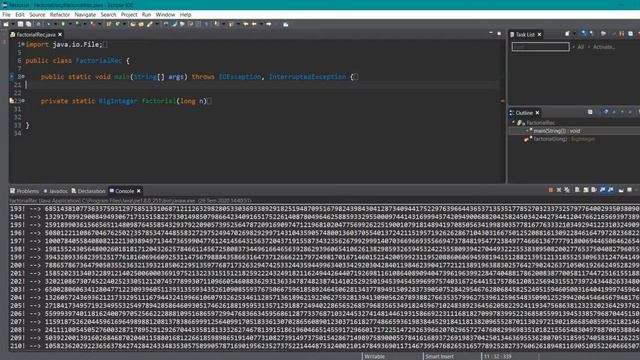Click console output line 200
The height and width of the screenshot is (360, 640).
(x=324, y=265)
